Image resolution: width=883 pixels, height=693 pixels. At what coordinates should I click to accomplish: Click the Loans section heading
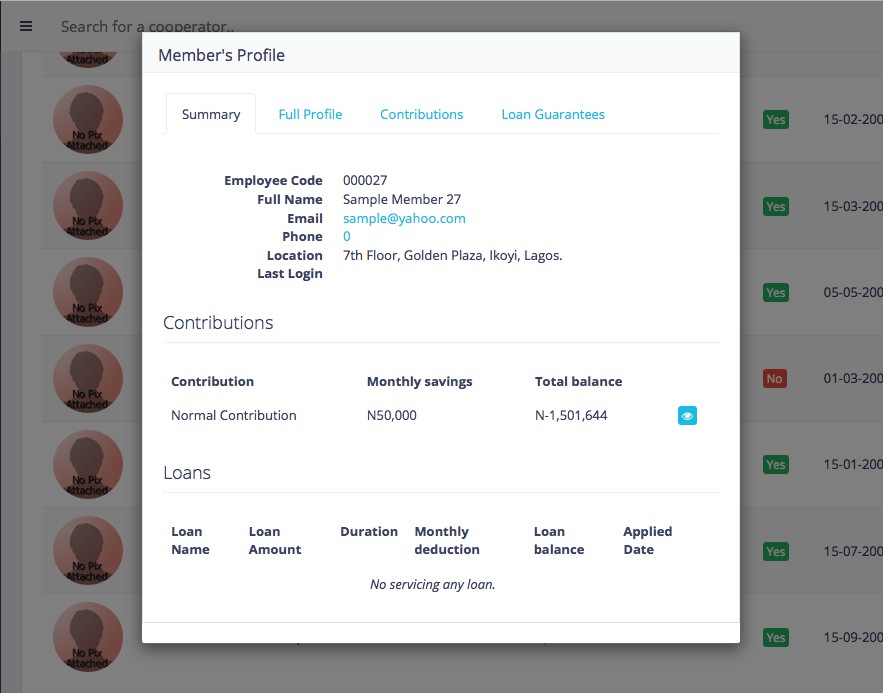click(x=187, y=473)
